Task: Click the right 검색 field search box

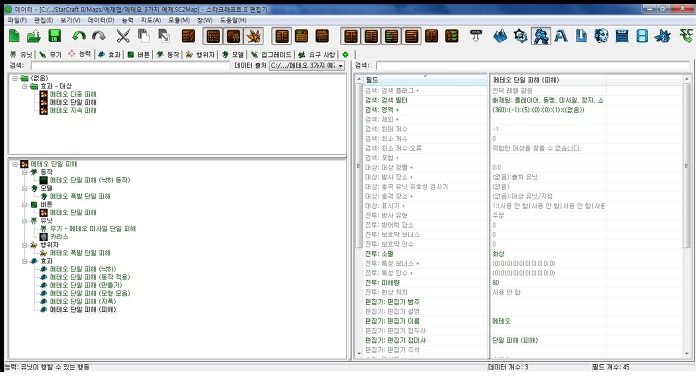Action: pos(533,66)
